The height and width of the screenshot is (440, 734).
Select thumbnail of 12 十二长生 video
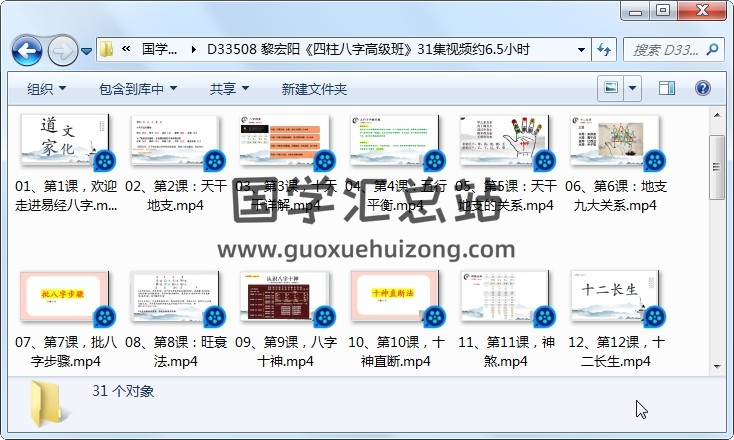point(615,296)
